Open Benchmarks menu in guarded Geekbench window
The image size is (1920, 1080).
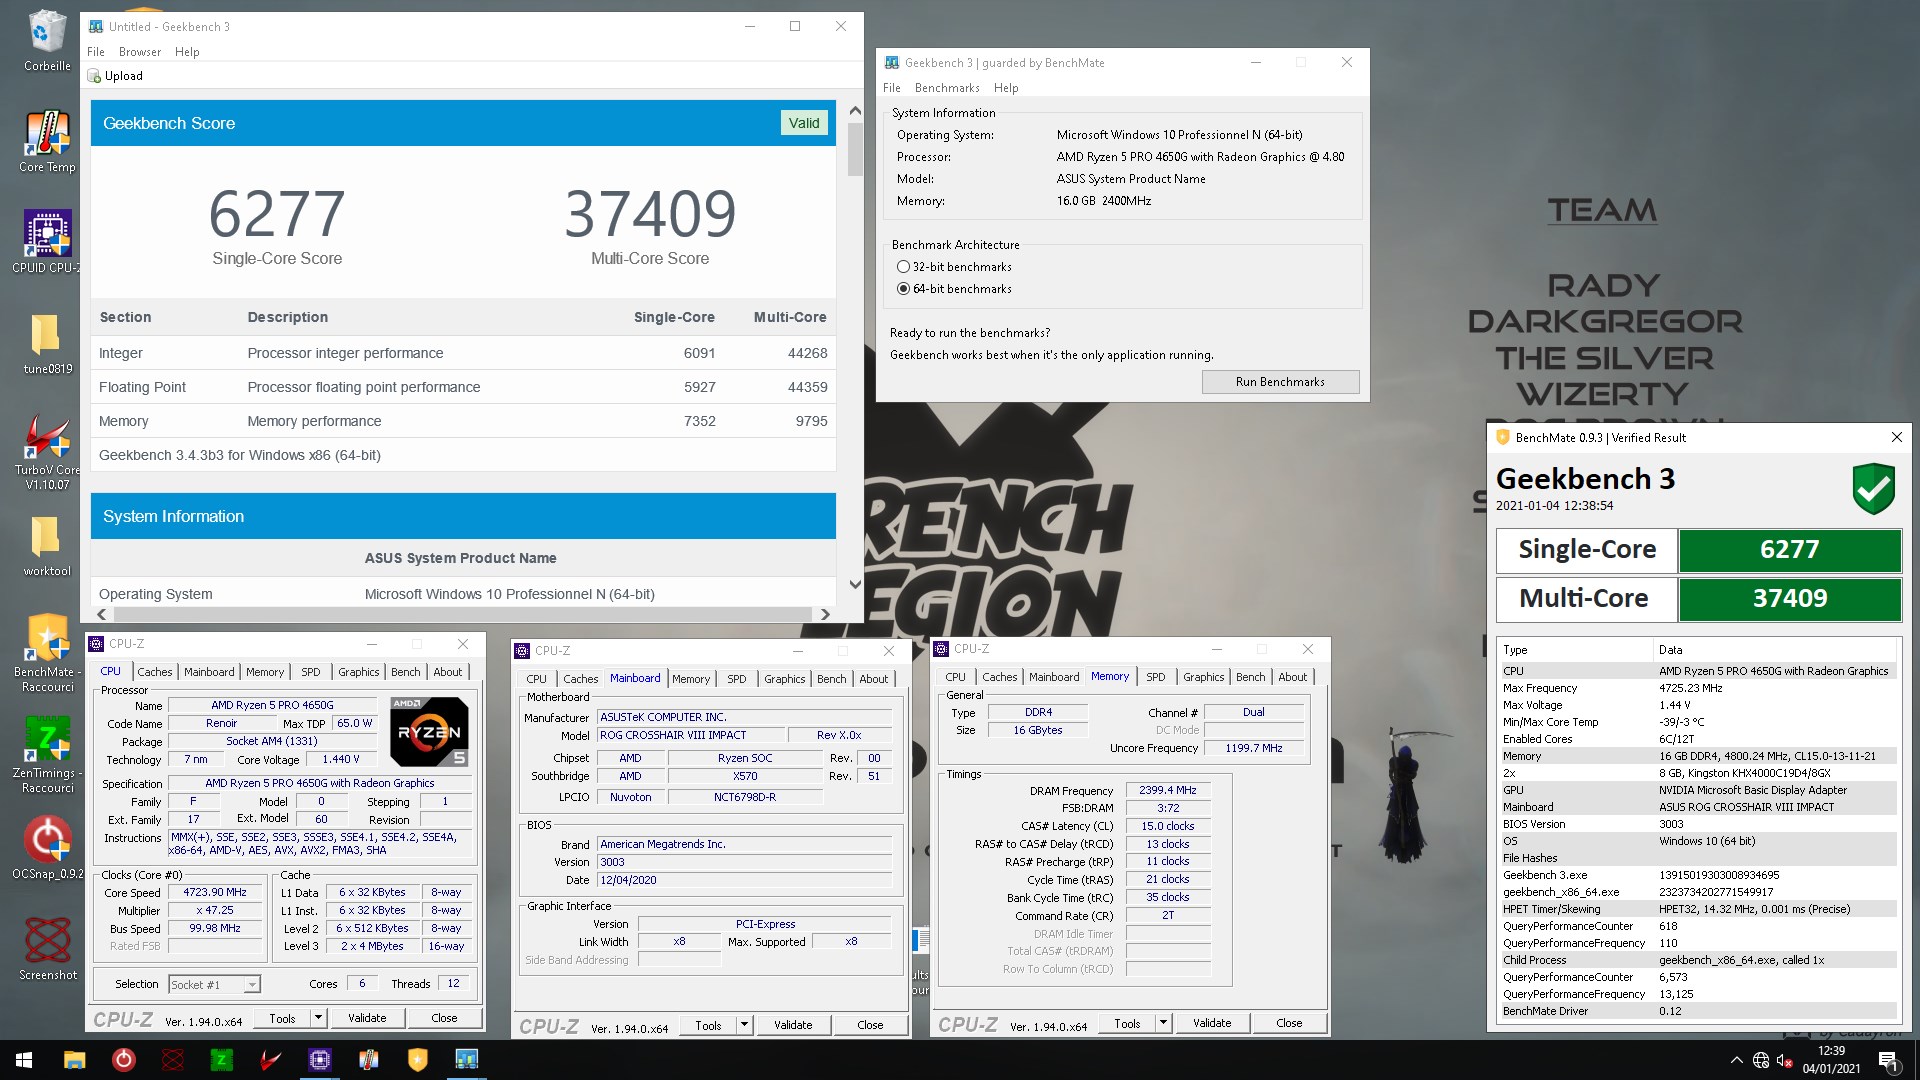pos(947,88)
